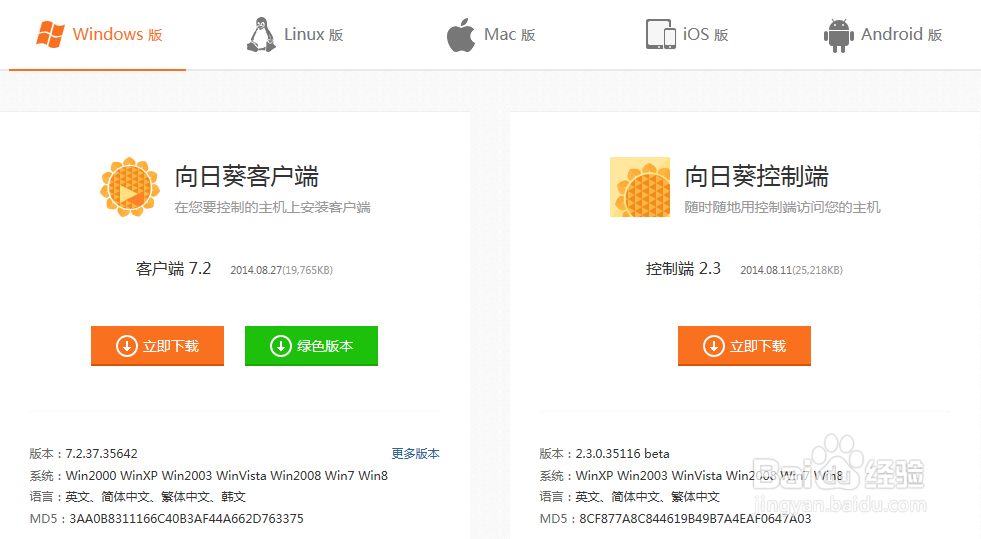Download the 绿色版本 portable client

click(x=312, y=346)
